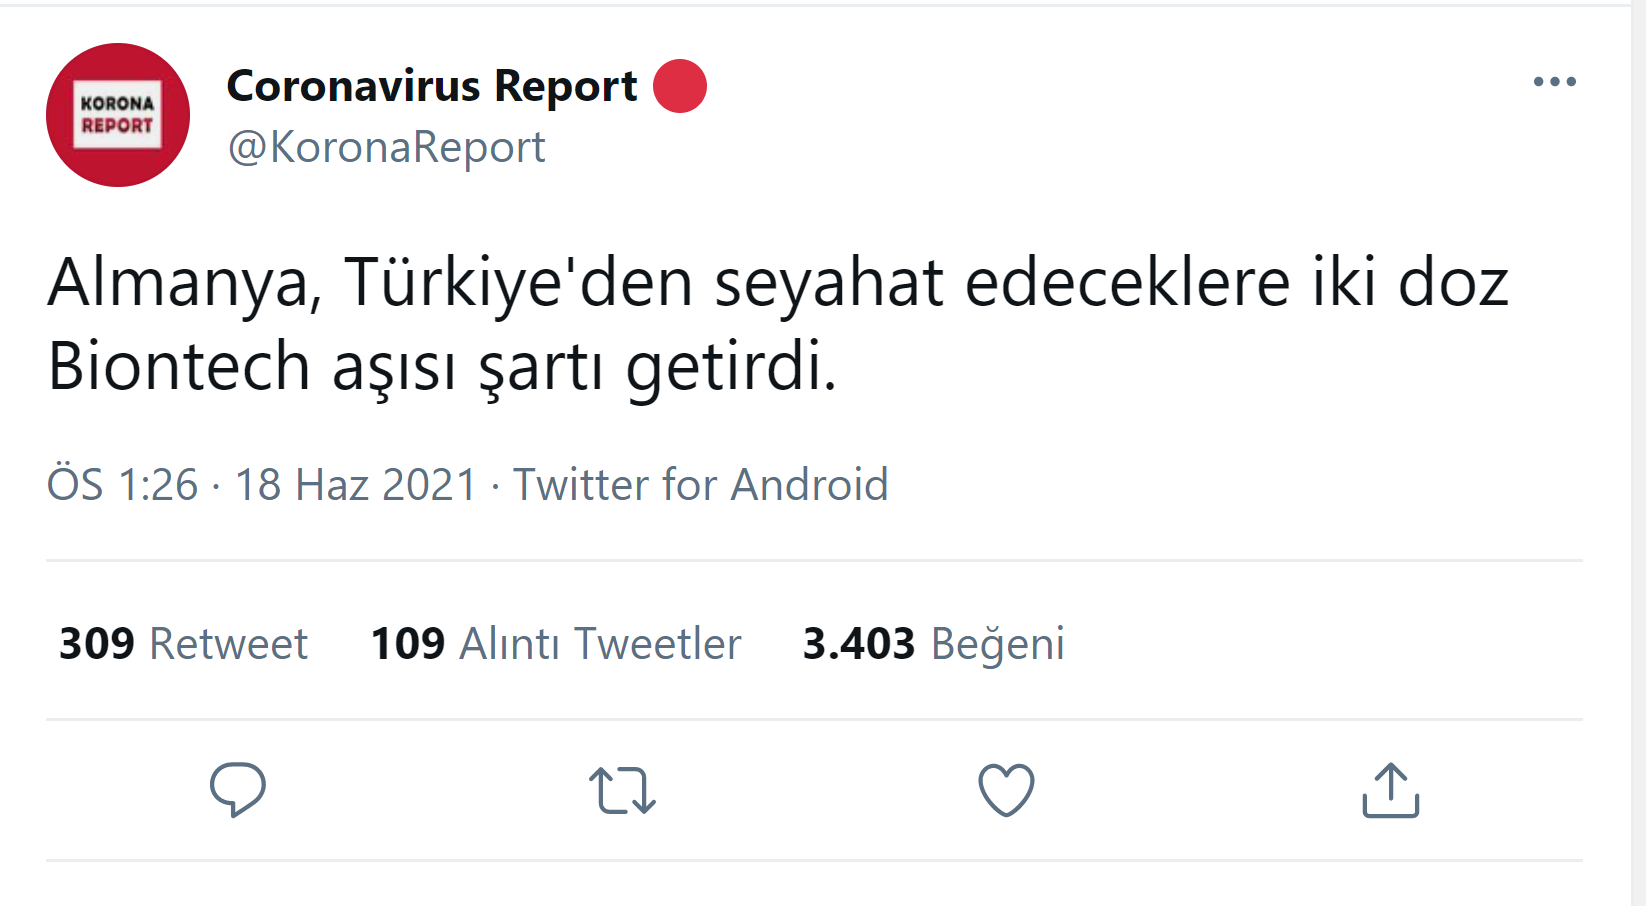The height and width of the screenshot is (906, 1646).
Task: Open the share tweet icon
Action: pos(1390,790)
